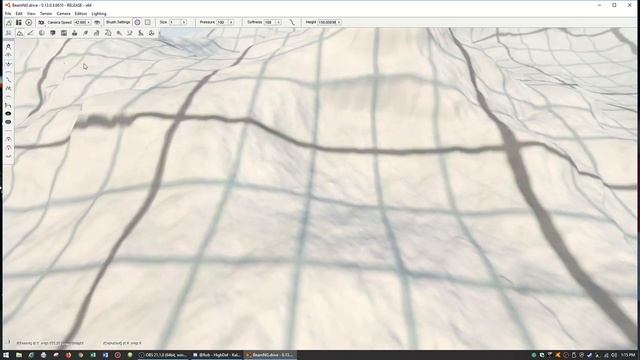This screenshot has height=360, width=640.
Task: Switch to the Terrain Painter brush icon
Action: pyautogui.click(x=31, y=33)
